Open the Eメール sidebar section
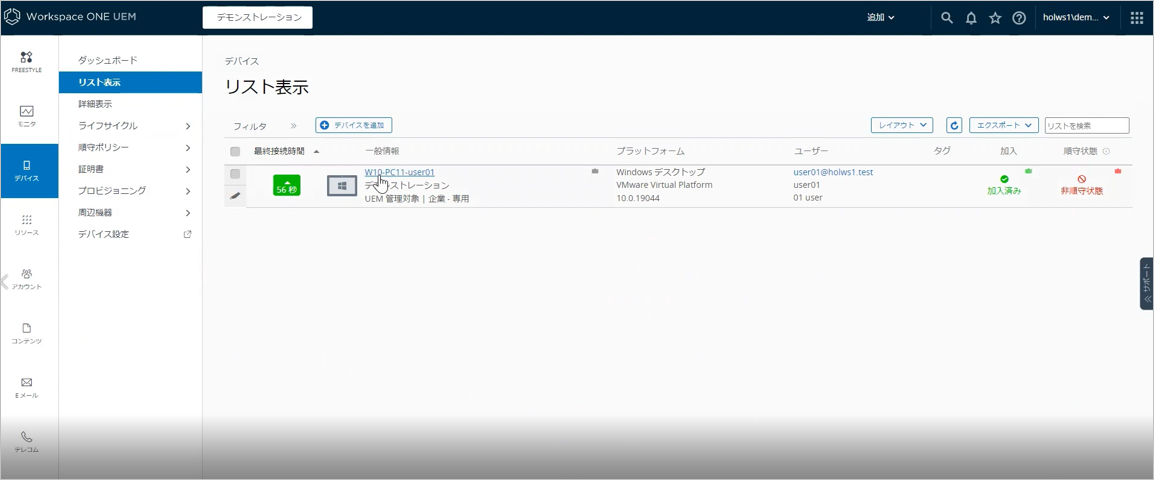Screen dimensions: 1154x480 click(26, 388)
